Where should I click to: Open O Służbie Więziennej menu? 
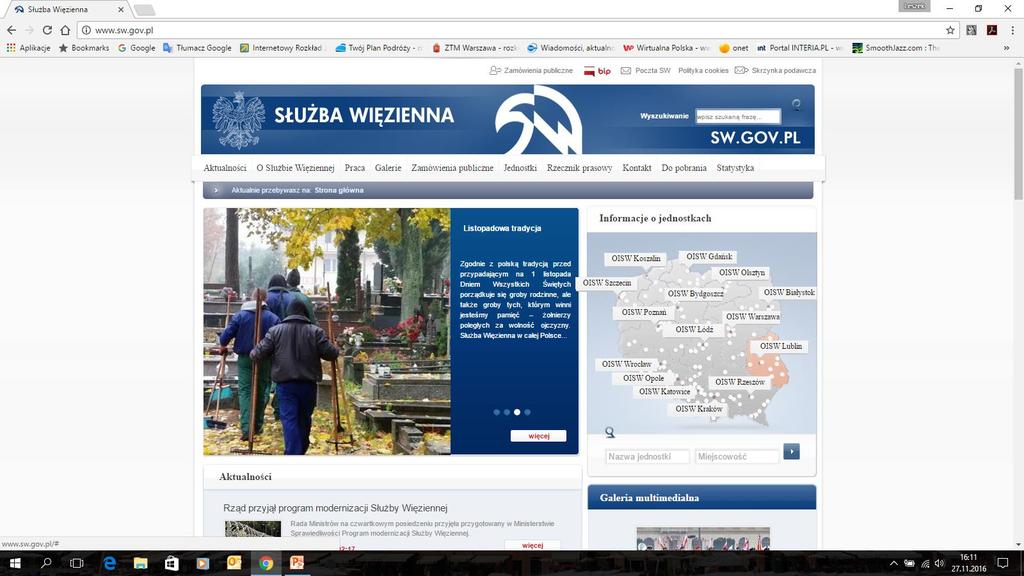tap(295, 168)
